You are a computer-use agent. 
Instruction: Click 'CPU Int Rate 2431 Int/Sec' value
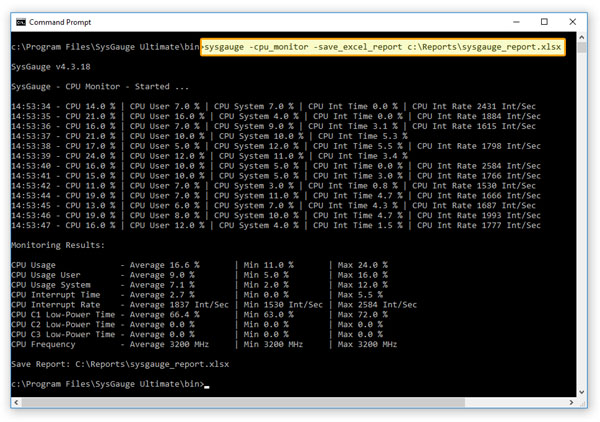(474, 106)
